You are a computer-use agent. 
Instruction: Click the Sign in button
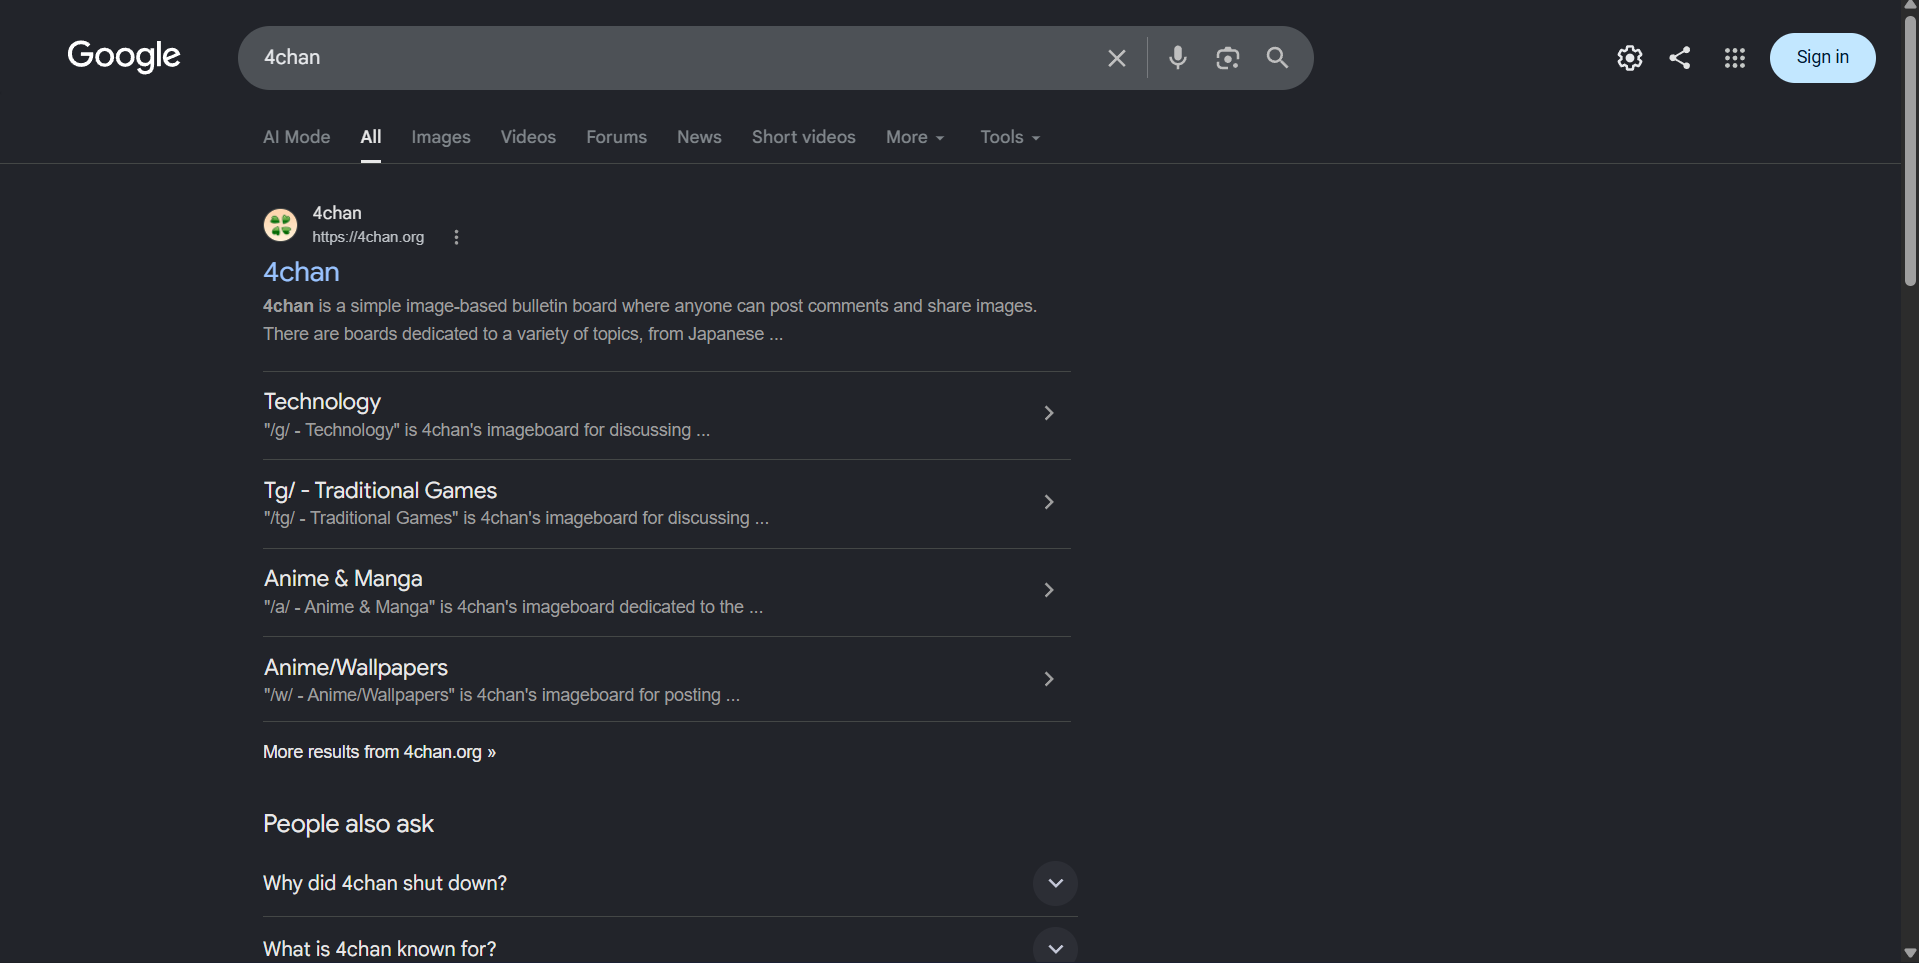pyautogui.click(x=1822, y=58)
